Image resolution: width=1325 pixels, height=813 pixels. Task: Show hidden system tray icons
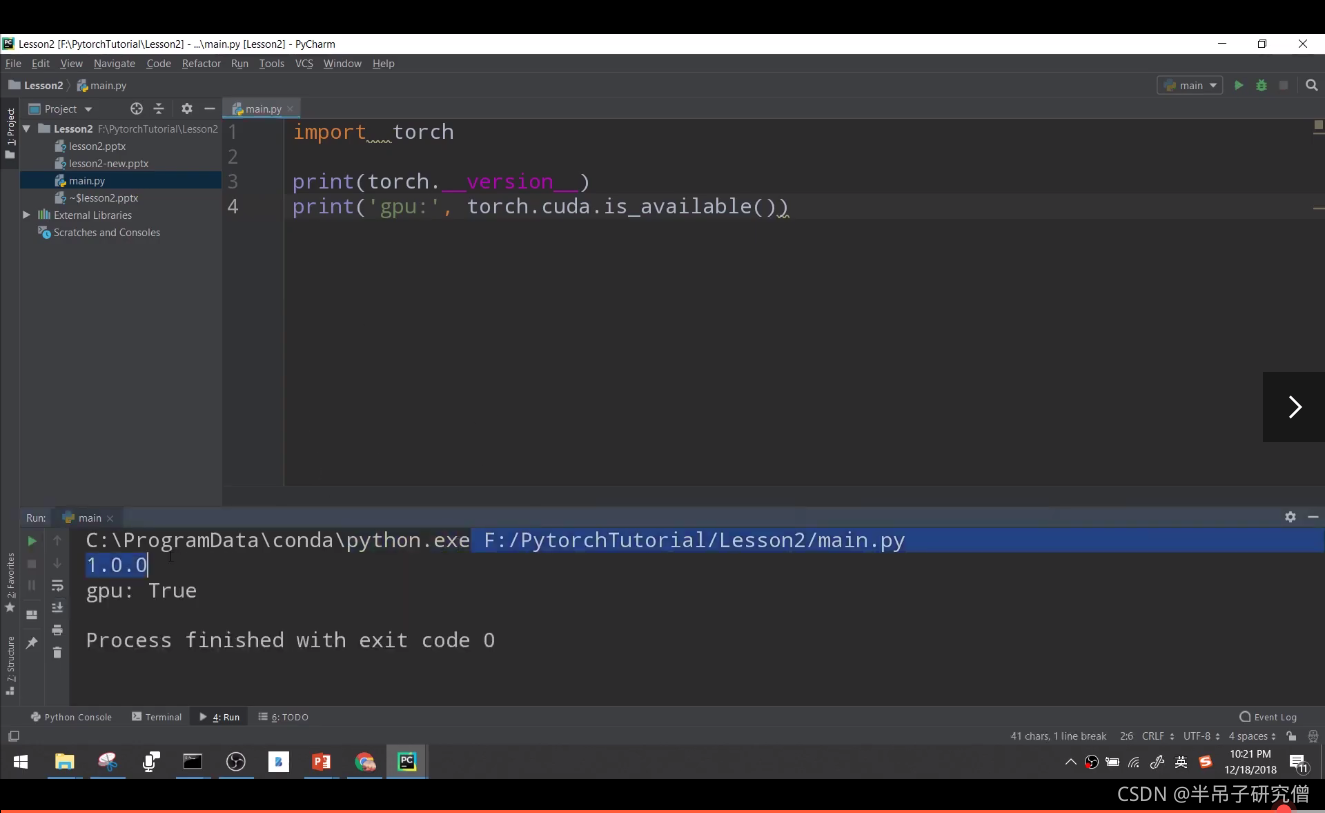point(1071,762)
